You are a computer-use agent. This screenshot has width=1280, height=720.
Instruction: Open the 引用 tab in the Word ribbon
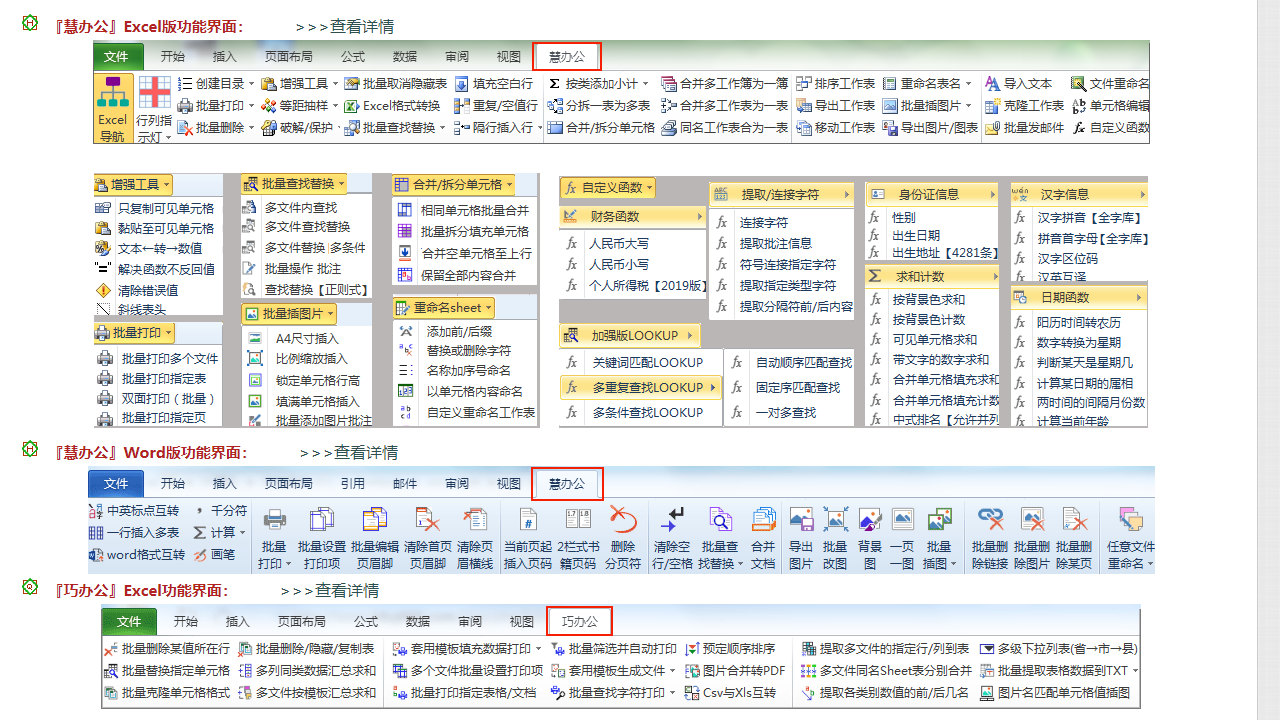tap(352, 483)
